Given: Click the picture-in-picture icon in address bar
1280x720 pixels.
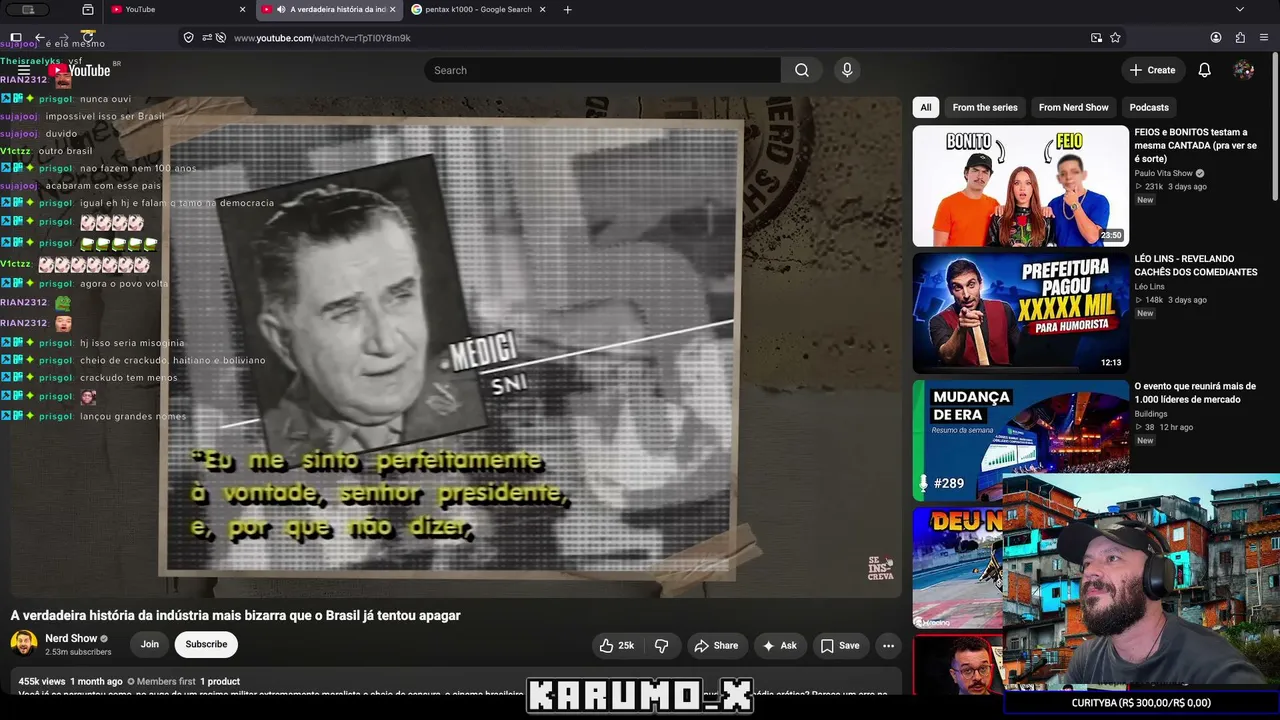Looking at the screenshot, I should (1096, 38).
